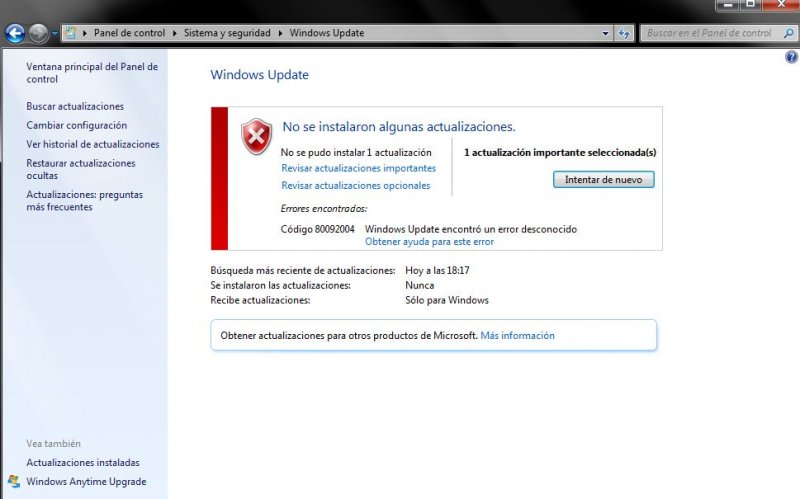Click the 'Código 80092004' error text
Screen dimensions: 800x499
point(317,229)
